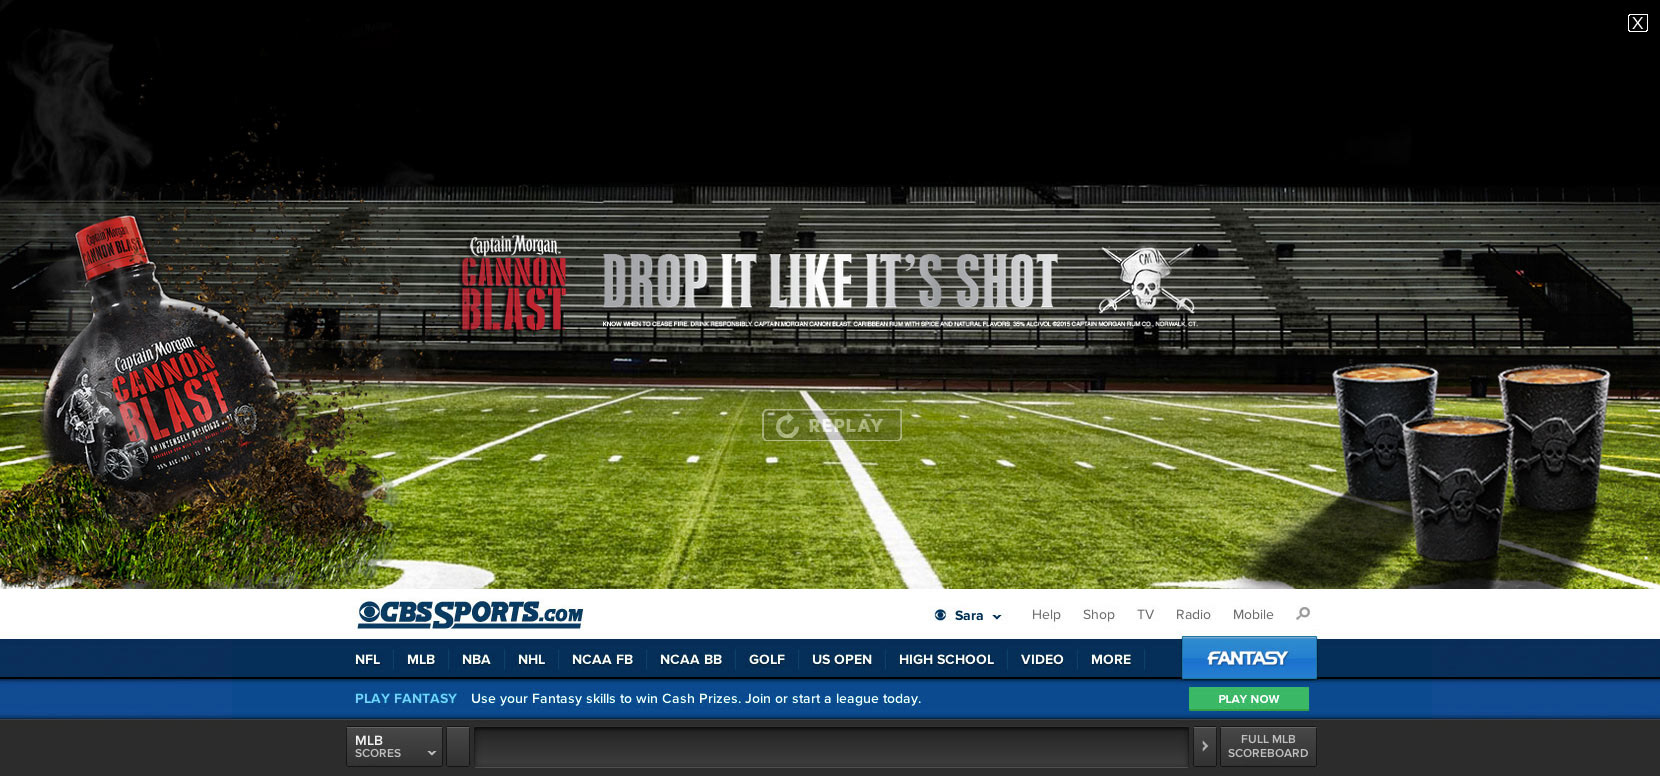
Task: Open the TV link
Action: [1145, 615]
